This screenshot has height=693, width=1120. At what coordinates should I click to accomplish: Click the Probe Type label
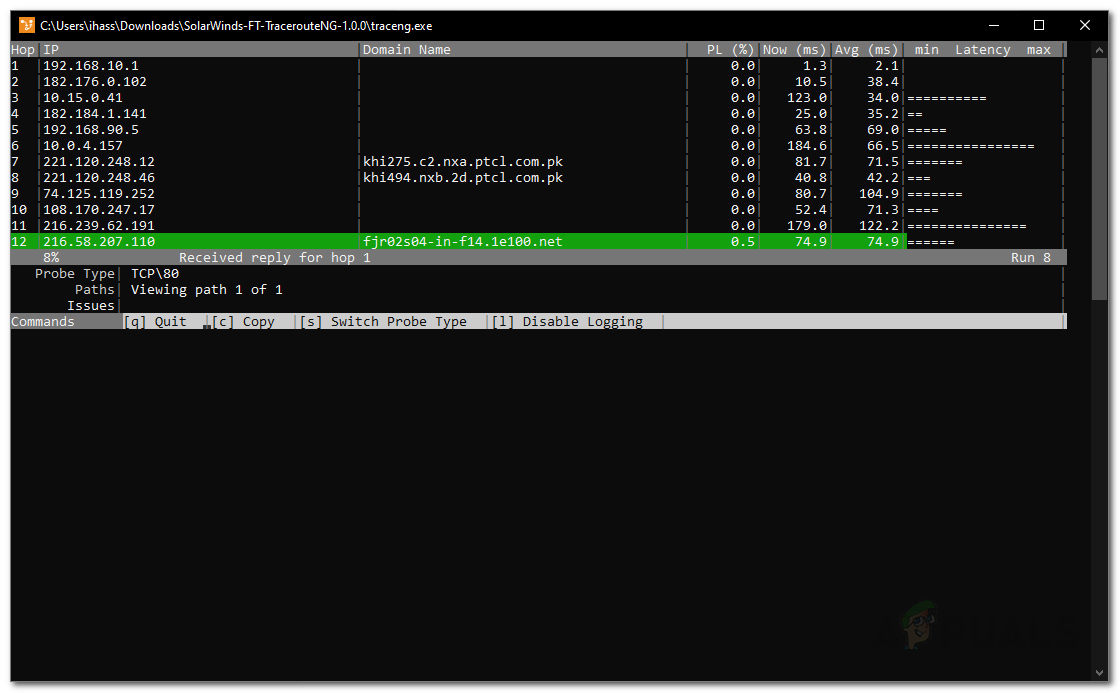75,274
